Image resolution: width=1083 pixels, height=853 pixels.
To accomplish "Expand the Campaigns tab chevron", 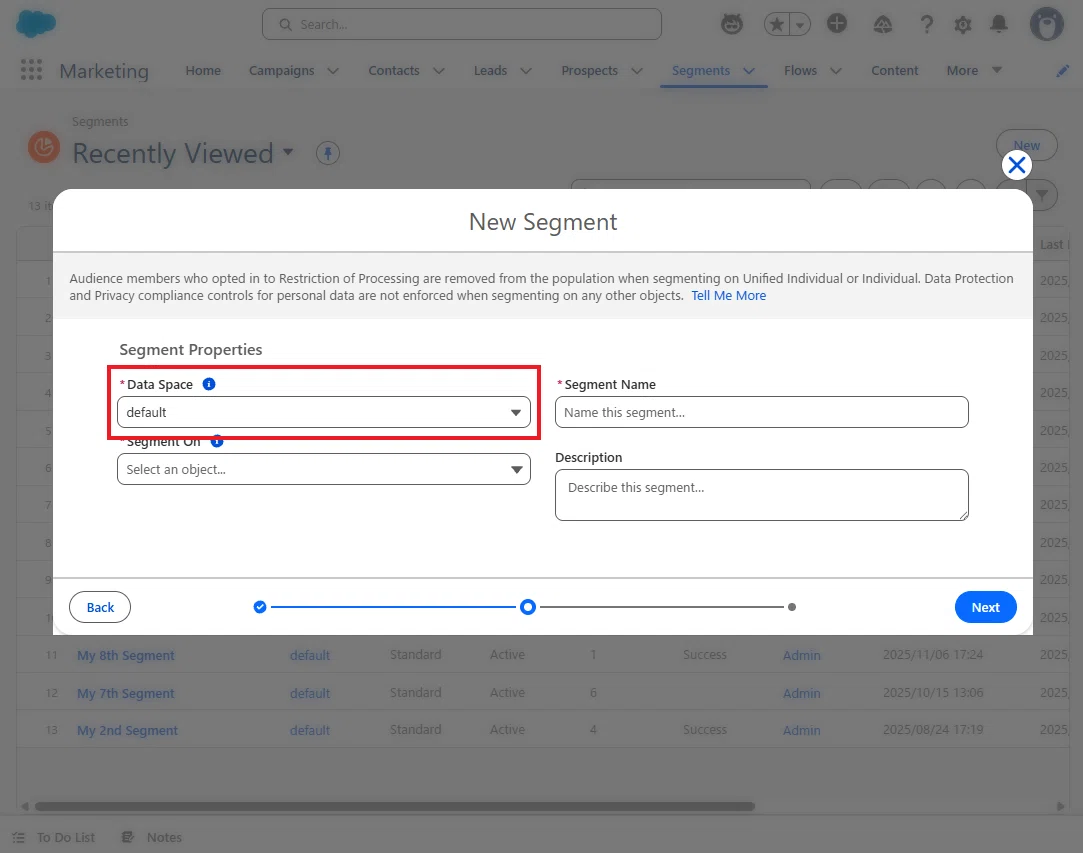I will coord(333,70).
